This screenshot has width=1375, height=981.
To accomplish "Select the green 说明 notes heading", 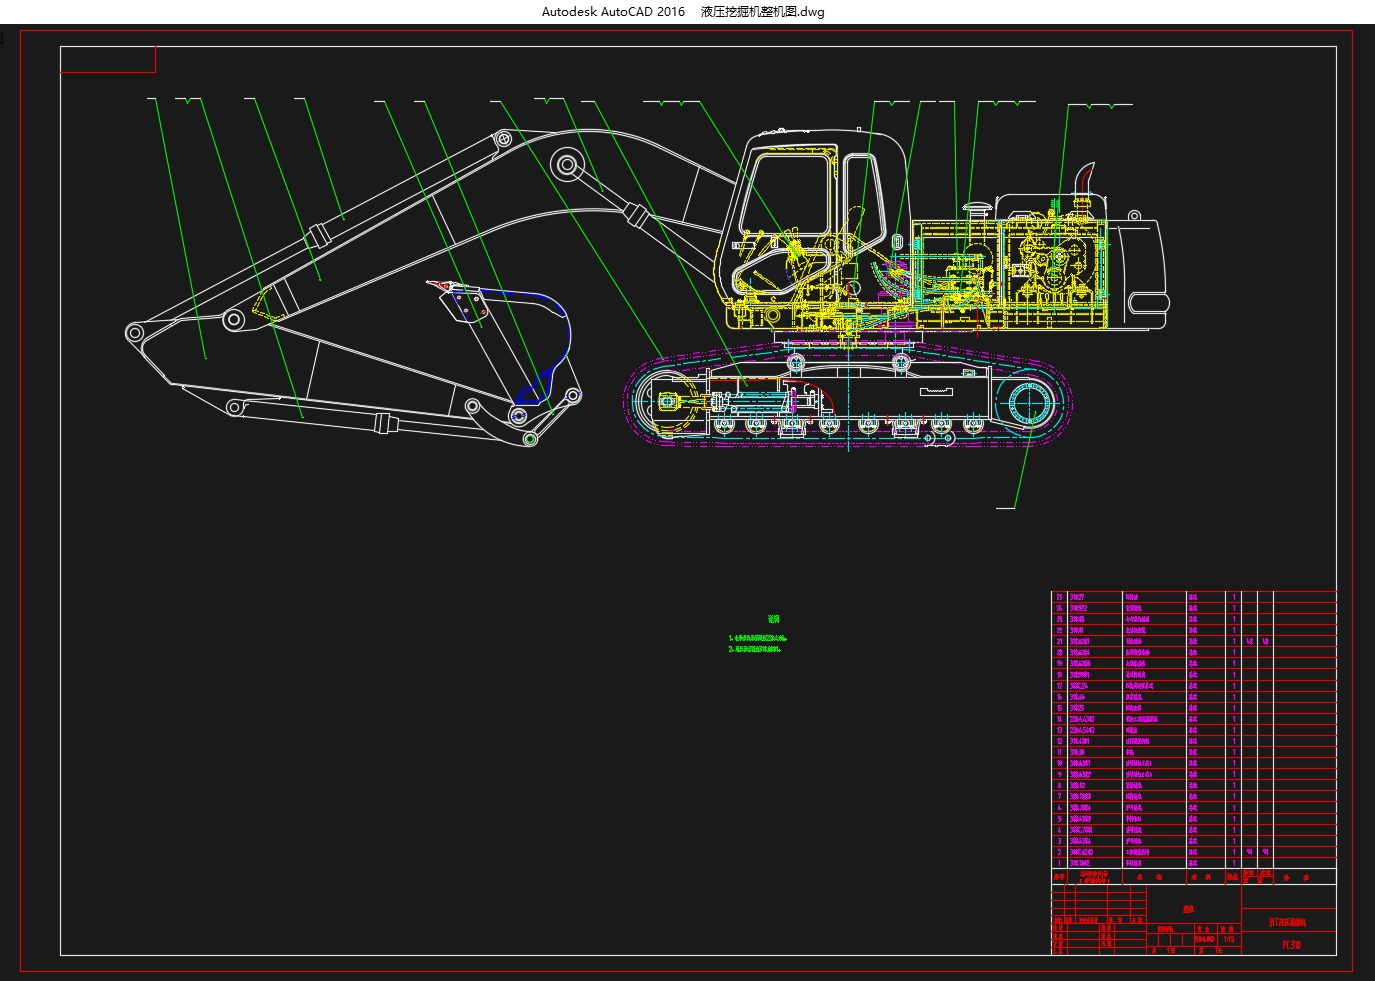I will pos(773,619).
